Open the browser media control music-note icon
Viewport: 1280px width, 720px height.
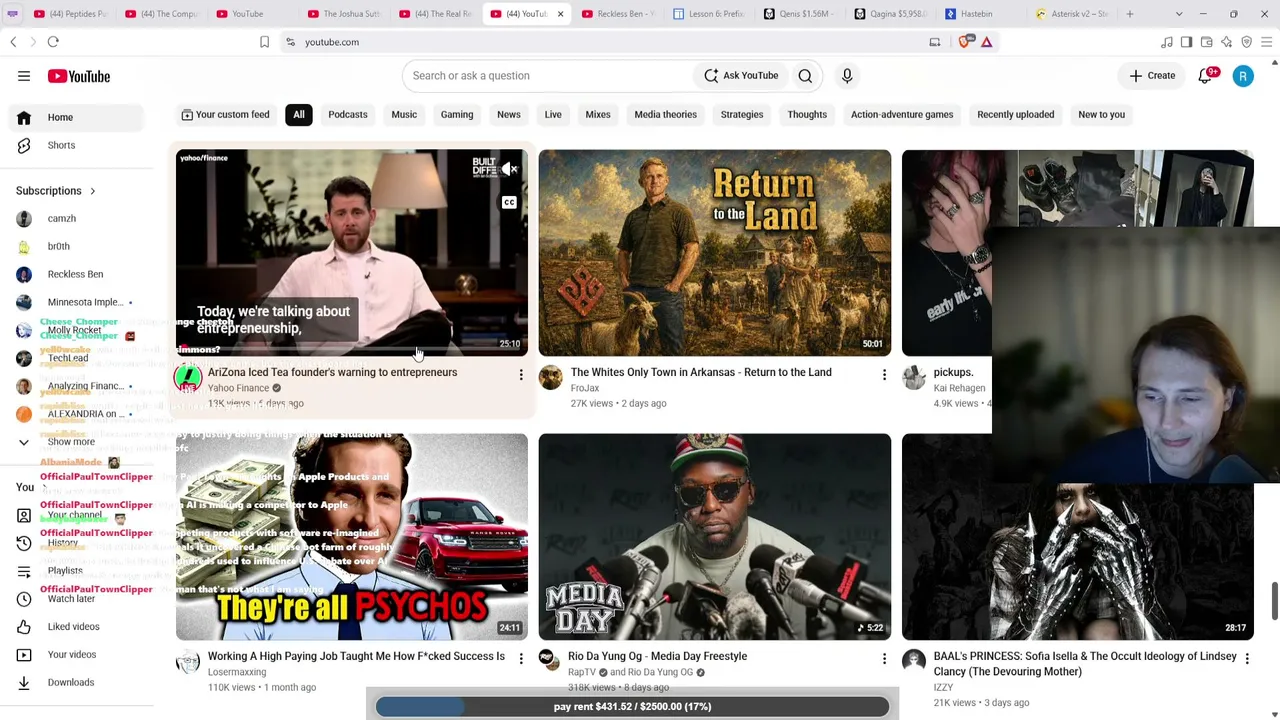[1166, 42]
